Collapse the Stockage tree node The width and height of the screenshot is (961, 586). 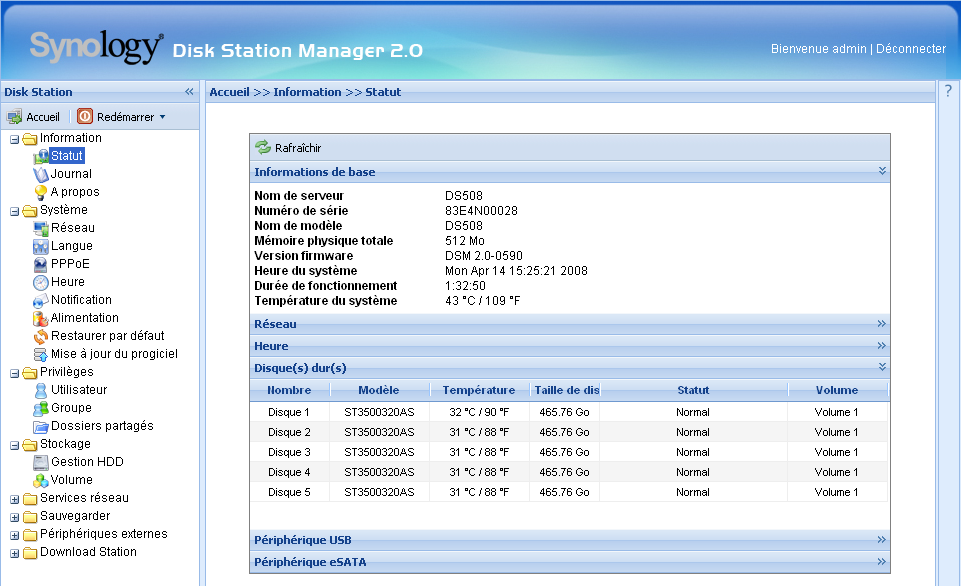click(14, 446)
